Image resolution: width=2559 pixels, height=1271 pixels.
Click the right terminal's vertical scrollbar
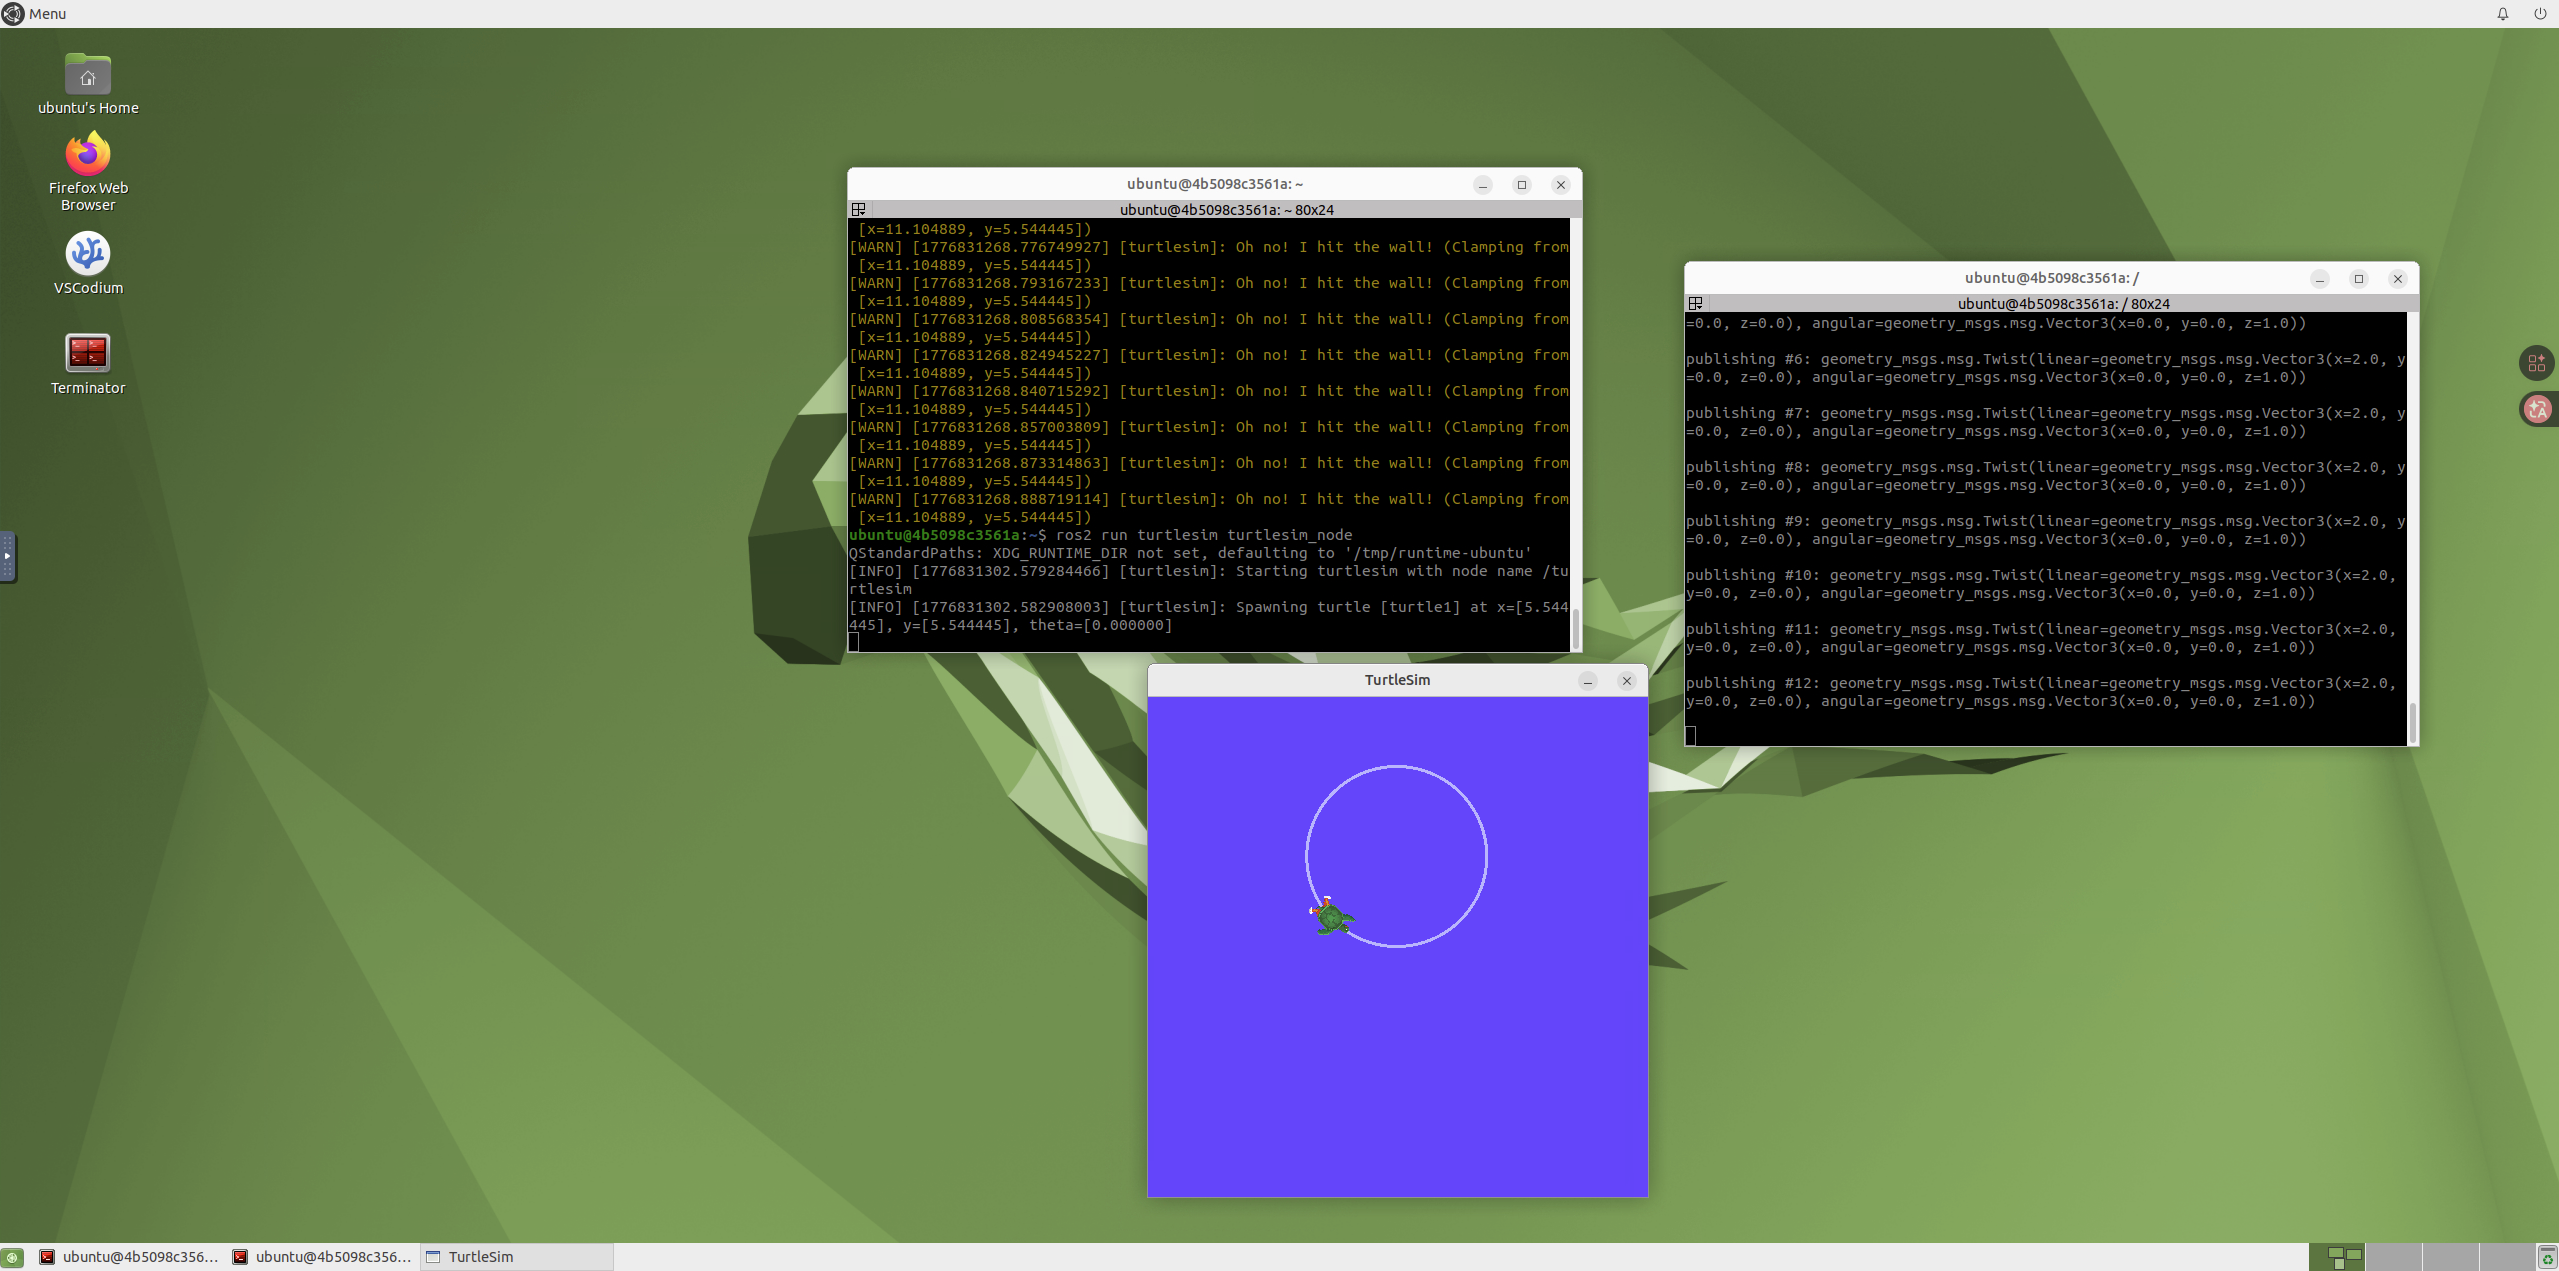coord(2413,529)
